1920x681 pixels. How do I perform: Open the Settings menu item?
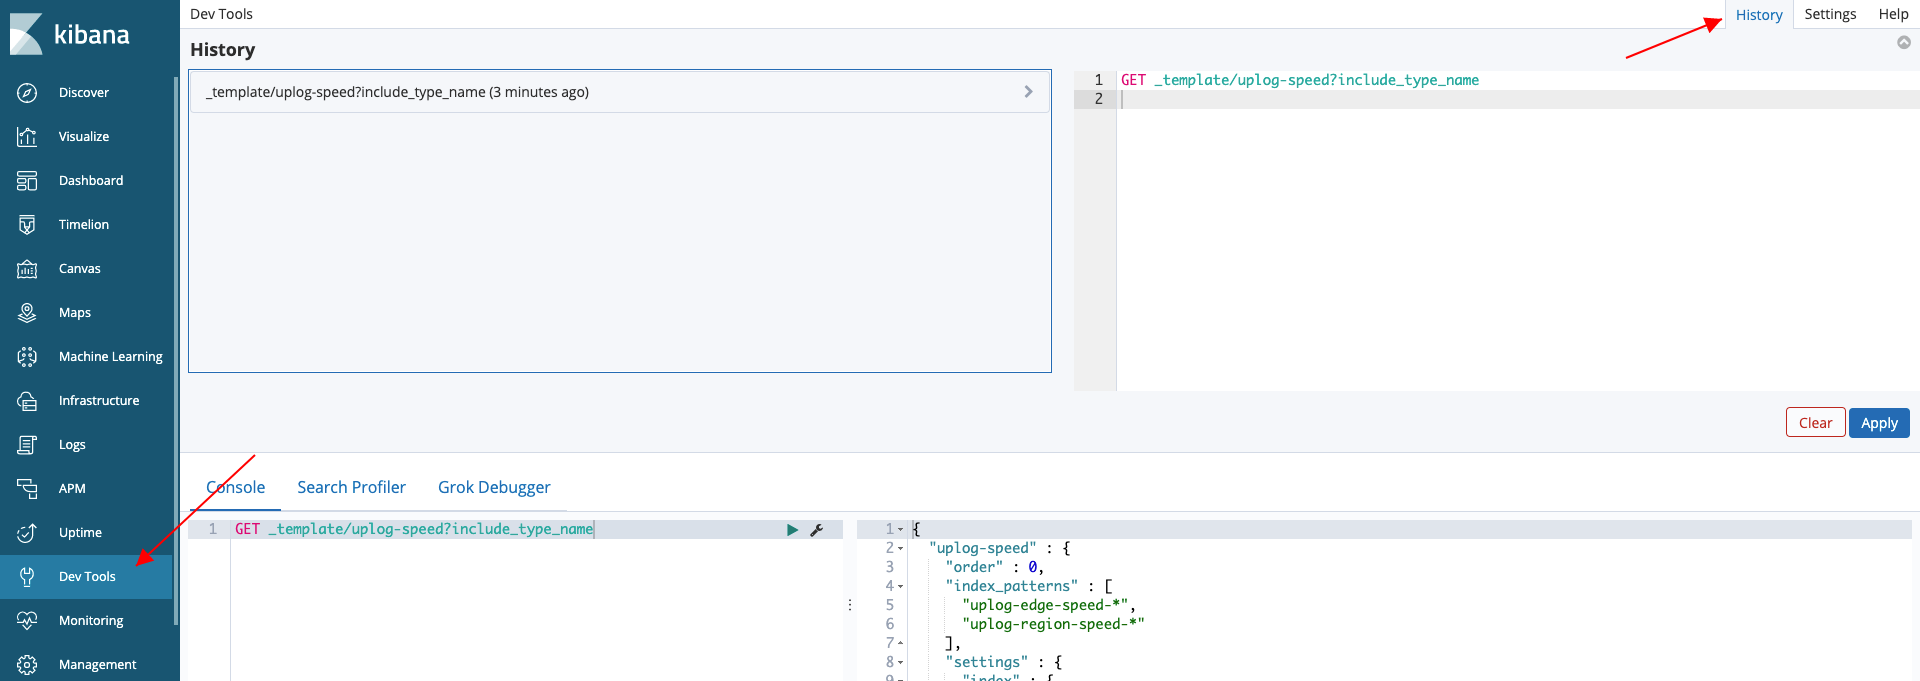[1830, 14]
